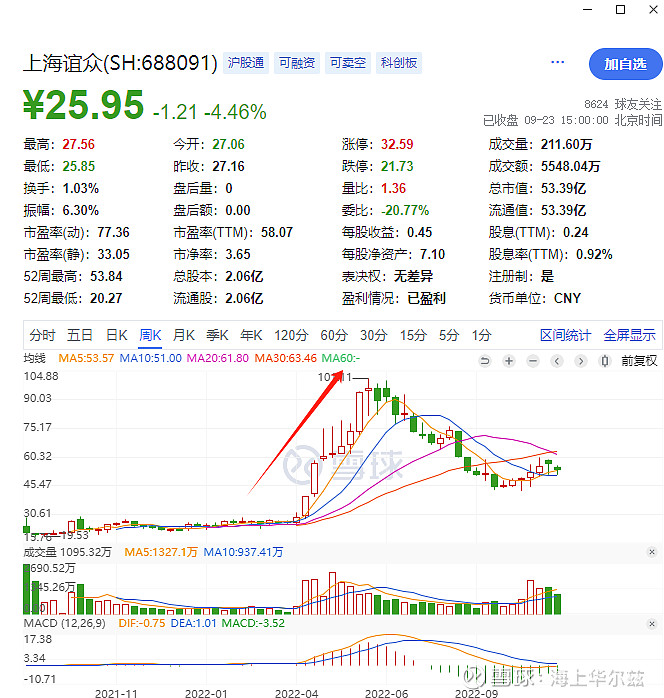
Task: Click the 成交量 1095.32万 label
Action: point(67,552)
